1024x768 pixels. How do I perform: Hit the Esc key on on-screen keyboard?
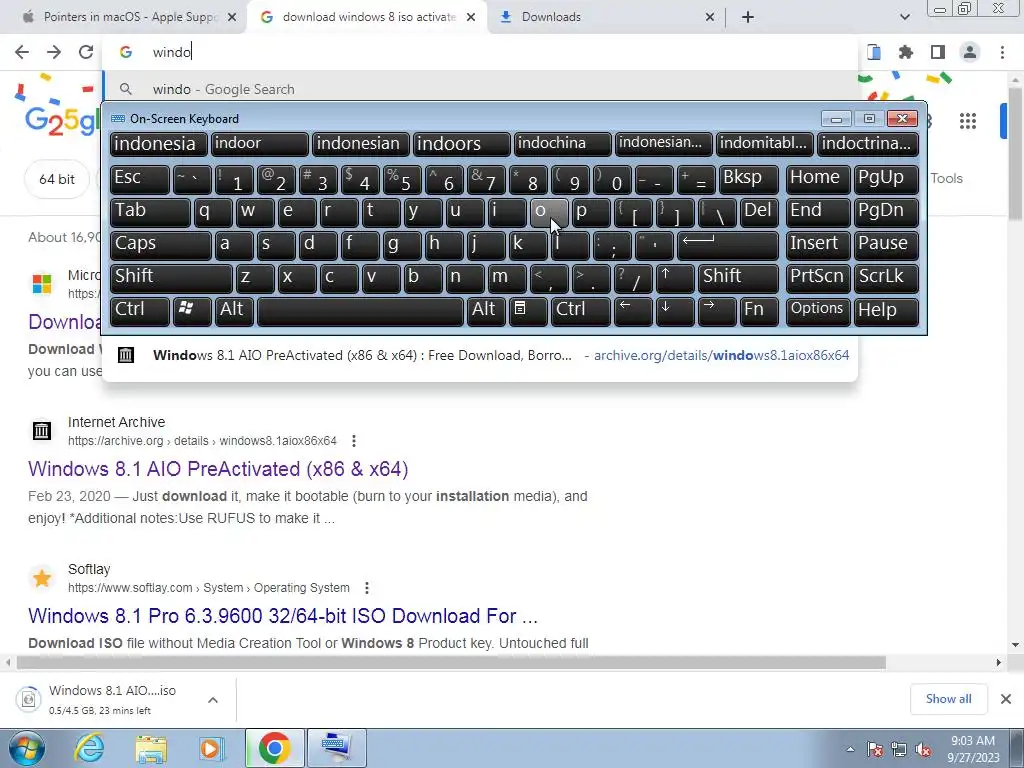click(x=140, y=179)
